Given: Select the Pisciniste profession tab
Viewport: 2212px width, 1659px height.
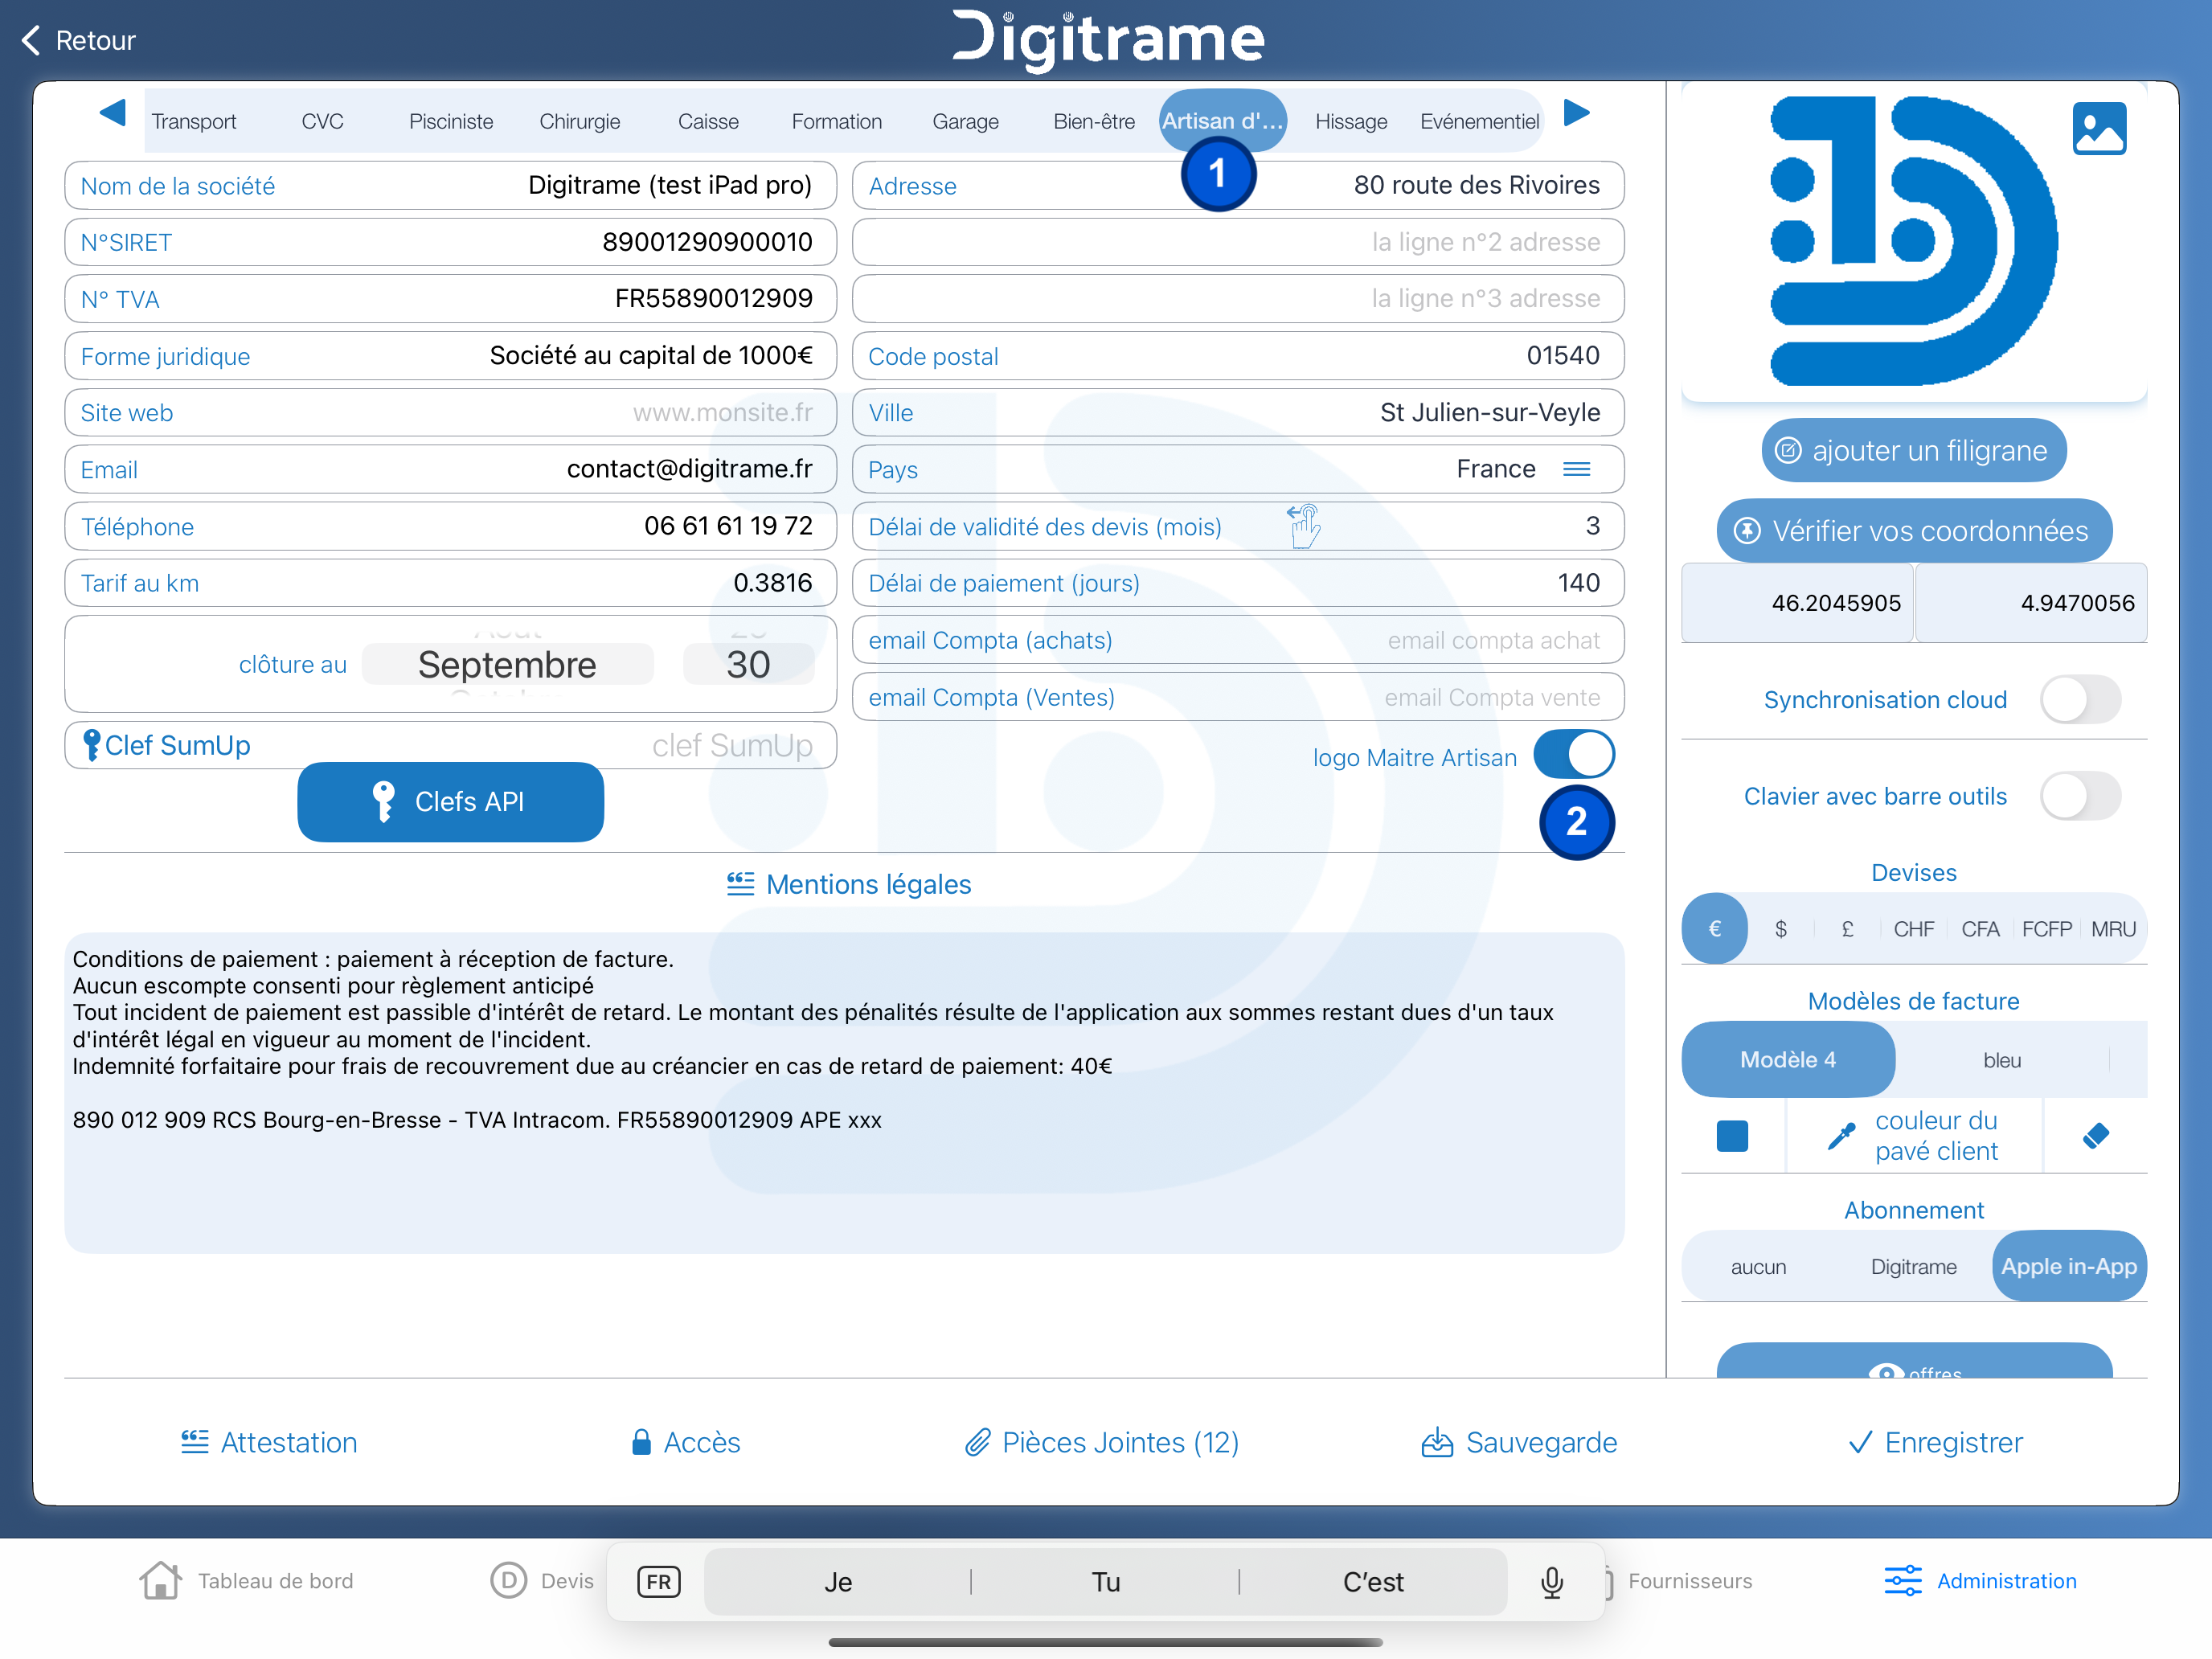Looking at the screenshot, I should tap(451, 121).
